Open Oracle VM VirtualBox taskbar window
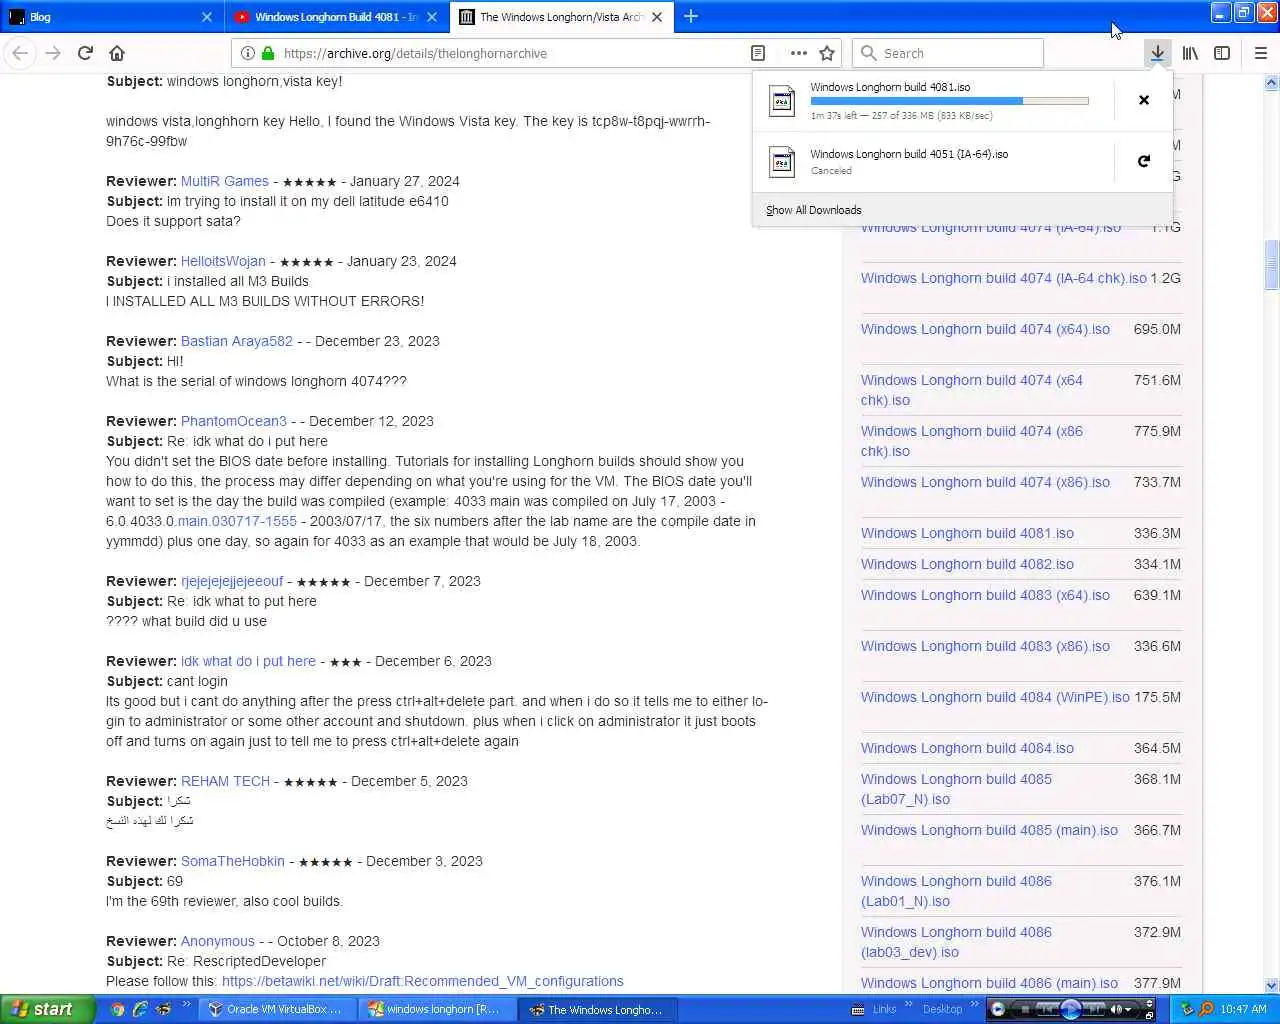 tap(275, 1009)
